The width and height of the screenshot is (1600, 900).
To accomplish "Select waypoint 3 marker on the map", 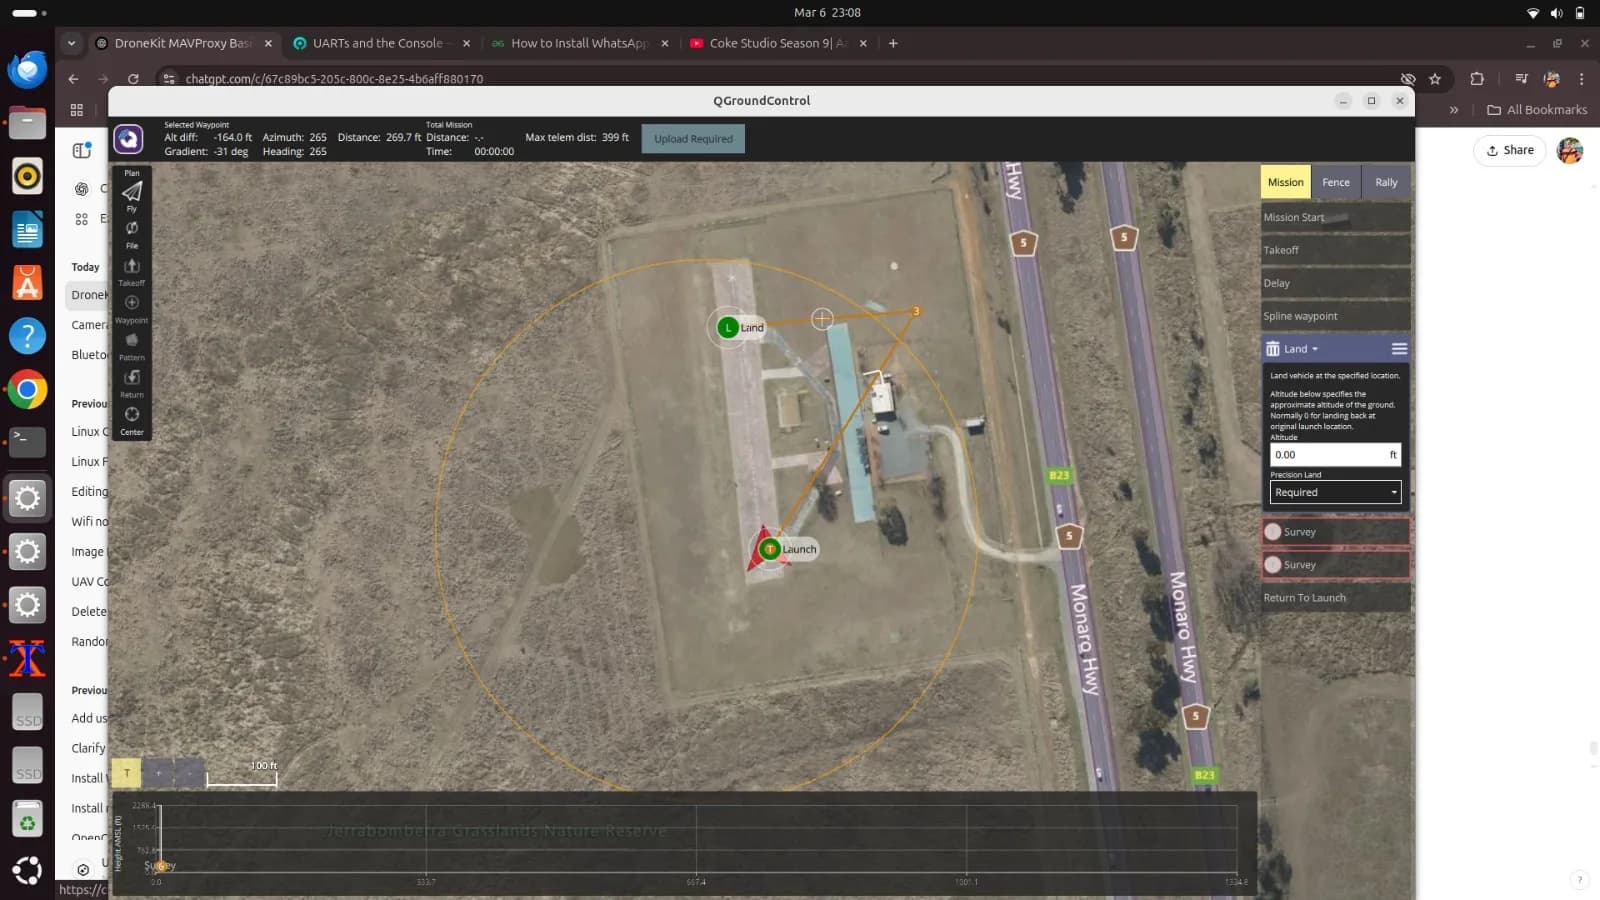I will point(915,311).
